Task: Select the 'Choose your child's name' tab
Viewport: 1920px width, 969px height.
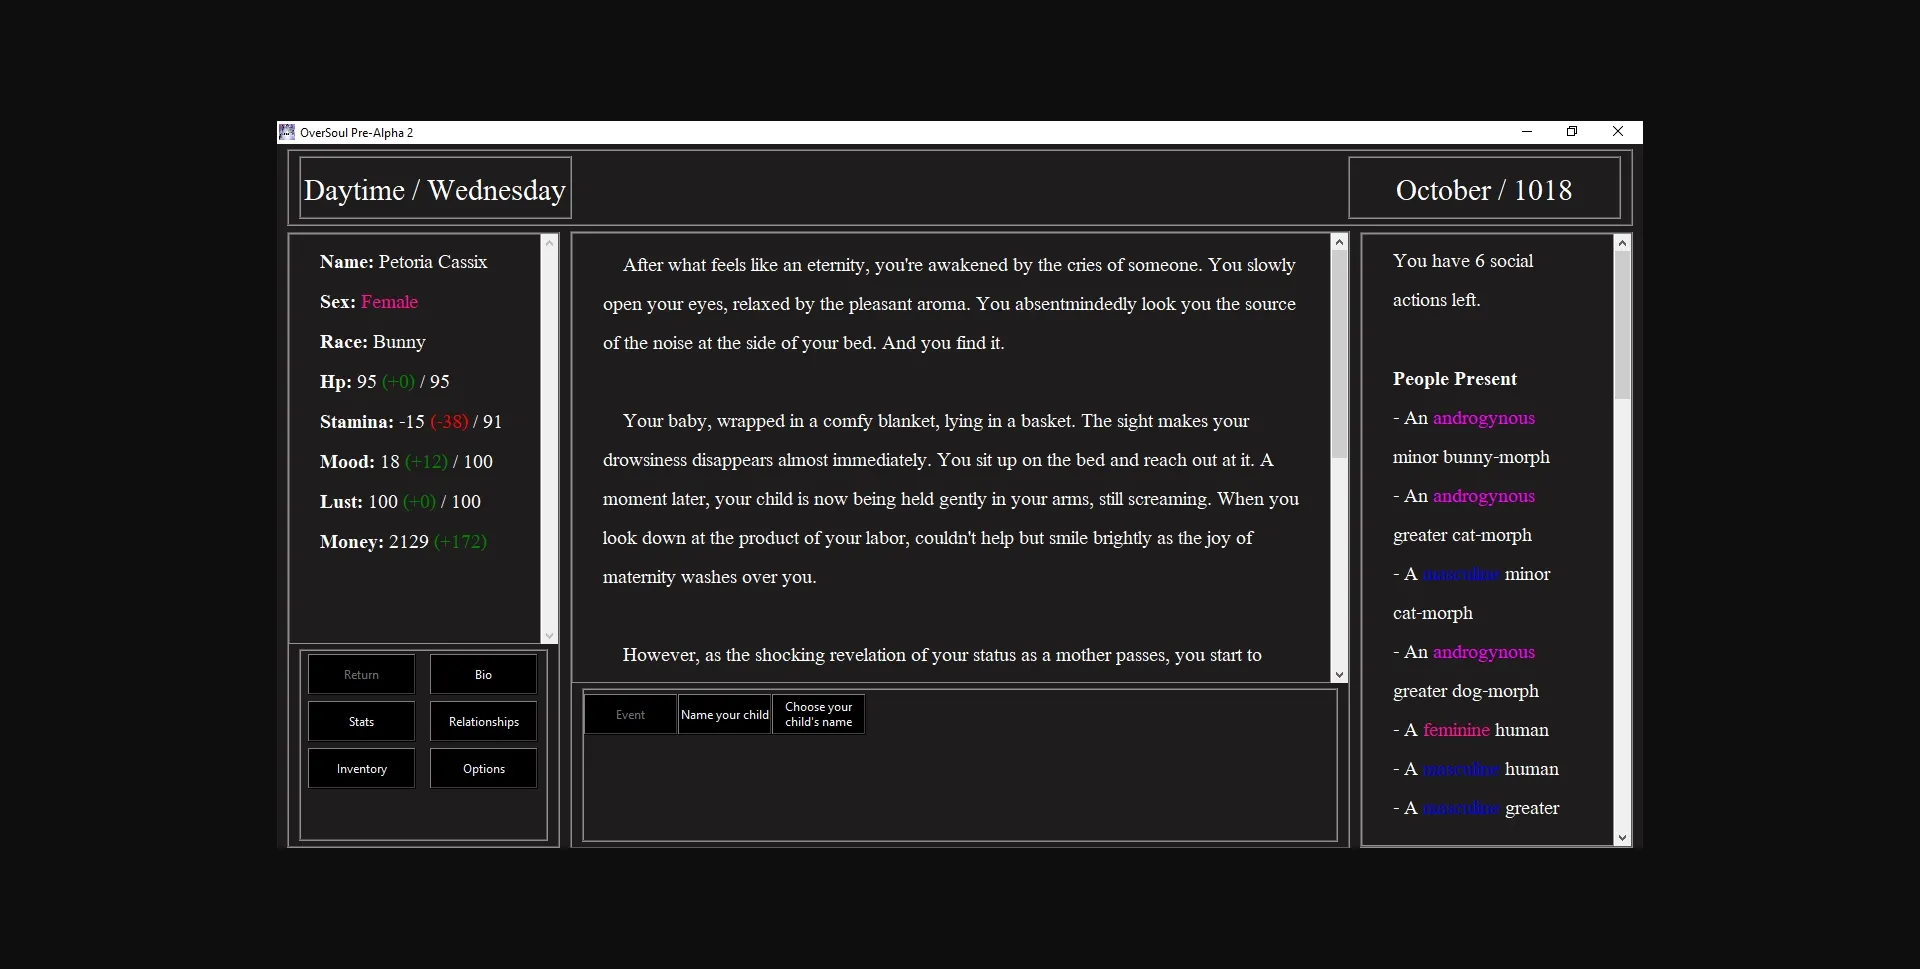Action: pyautogui.click(x=818, y=714)
